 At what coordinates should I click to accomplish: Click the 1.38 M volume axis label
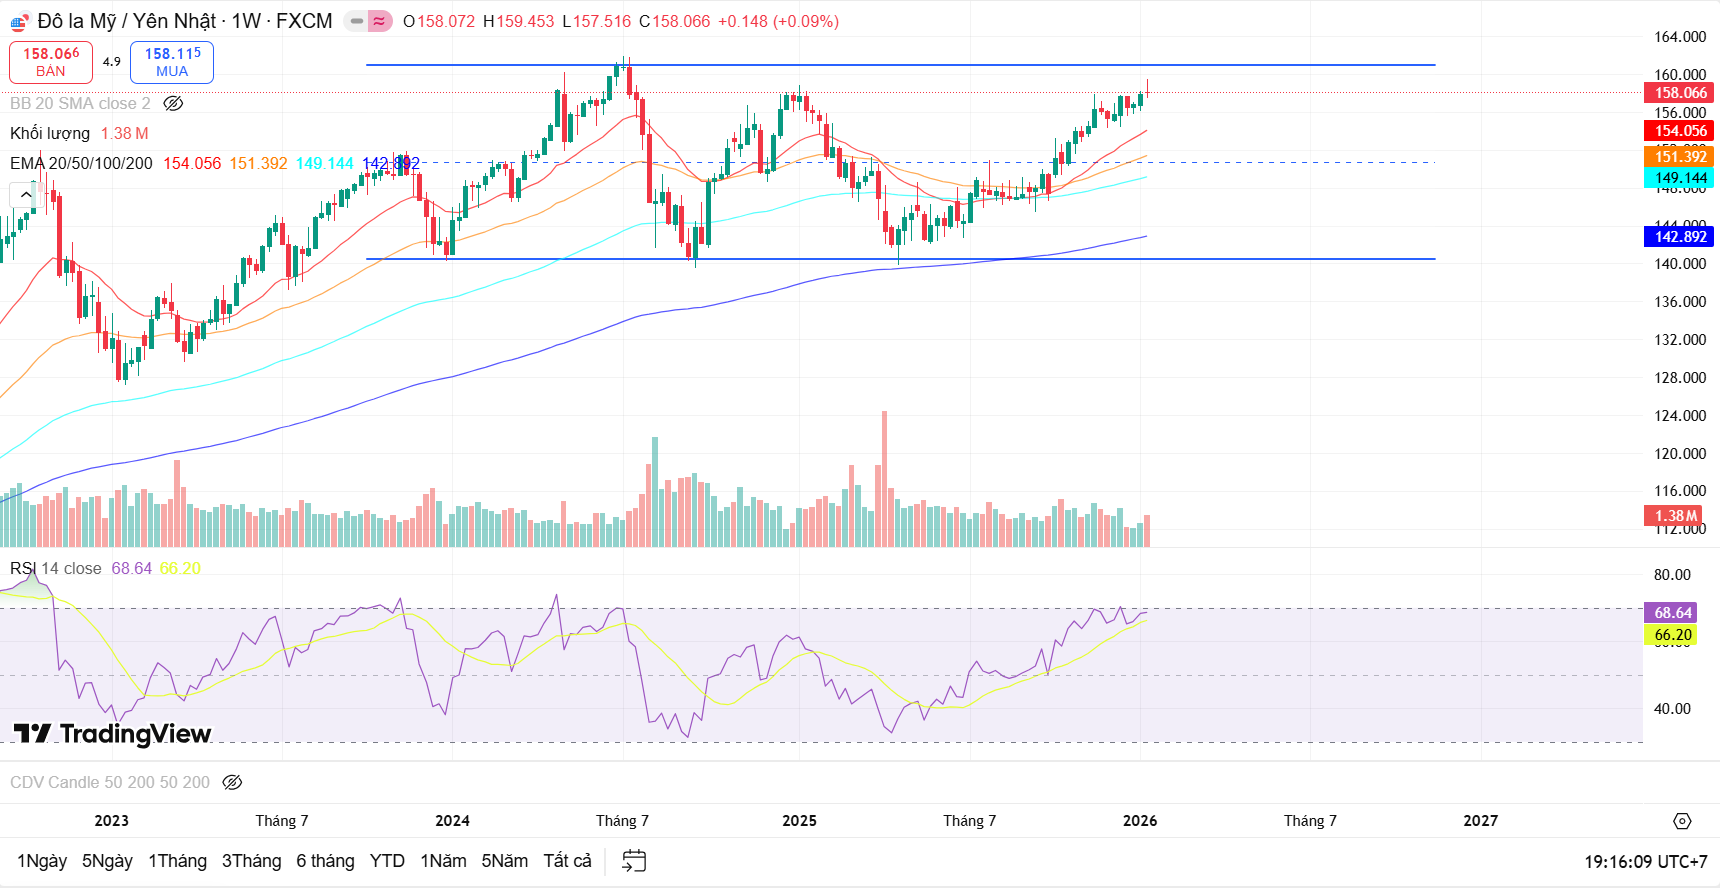coord(1674,516)
